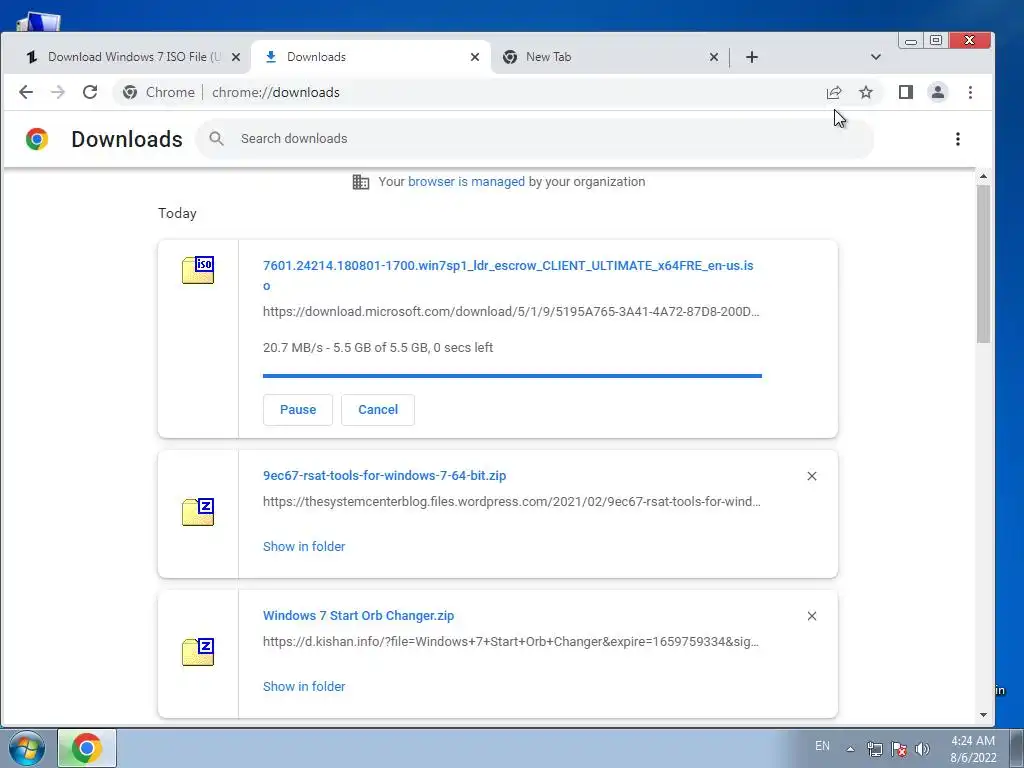The width and height of the screenshot is (1024, 768).
Task: Click the page scrollbar thumb
Action: pyautogui.click(x=984, y=264)
